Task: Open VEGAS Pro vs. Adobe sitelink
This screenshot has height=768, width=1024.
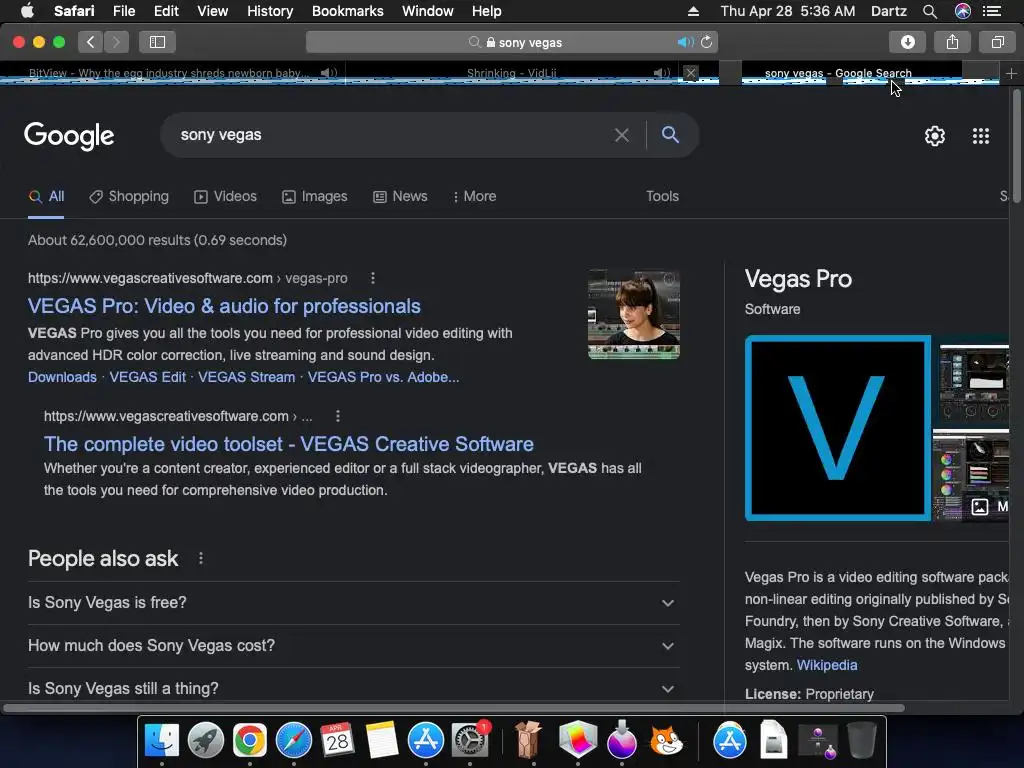Action: coord(383,377)
